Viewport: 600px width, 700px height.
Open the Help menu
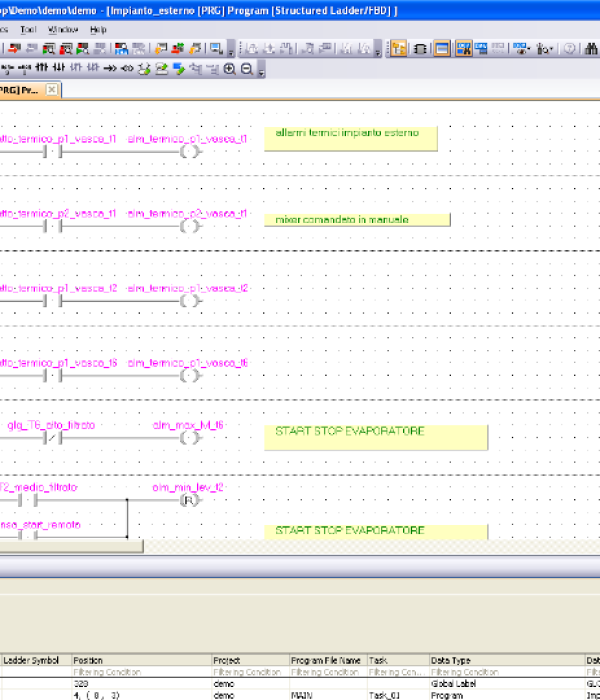(98, 30)
